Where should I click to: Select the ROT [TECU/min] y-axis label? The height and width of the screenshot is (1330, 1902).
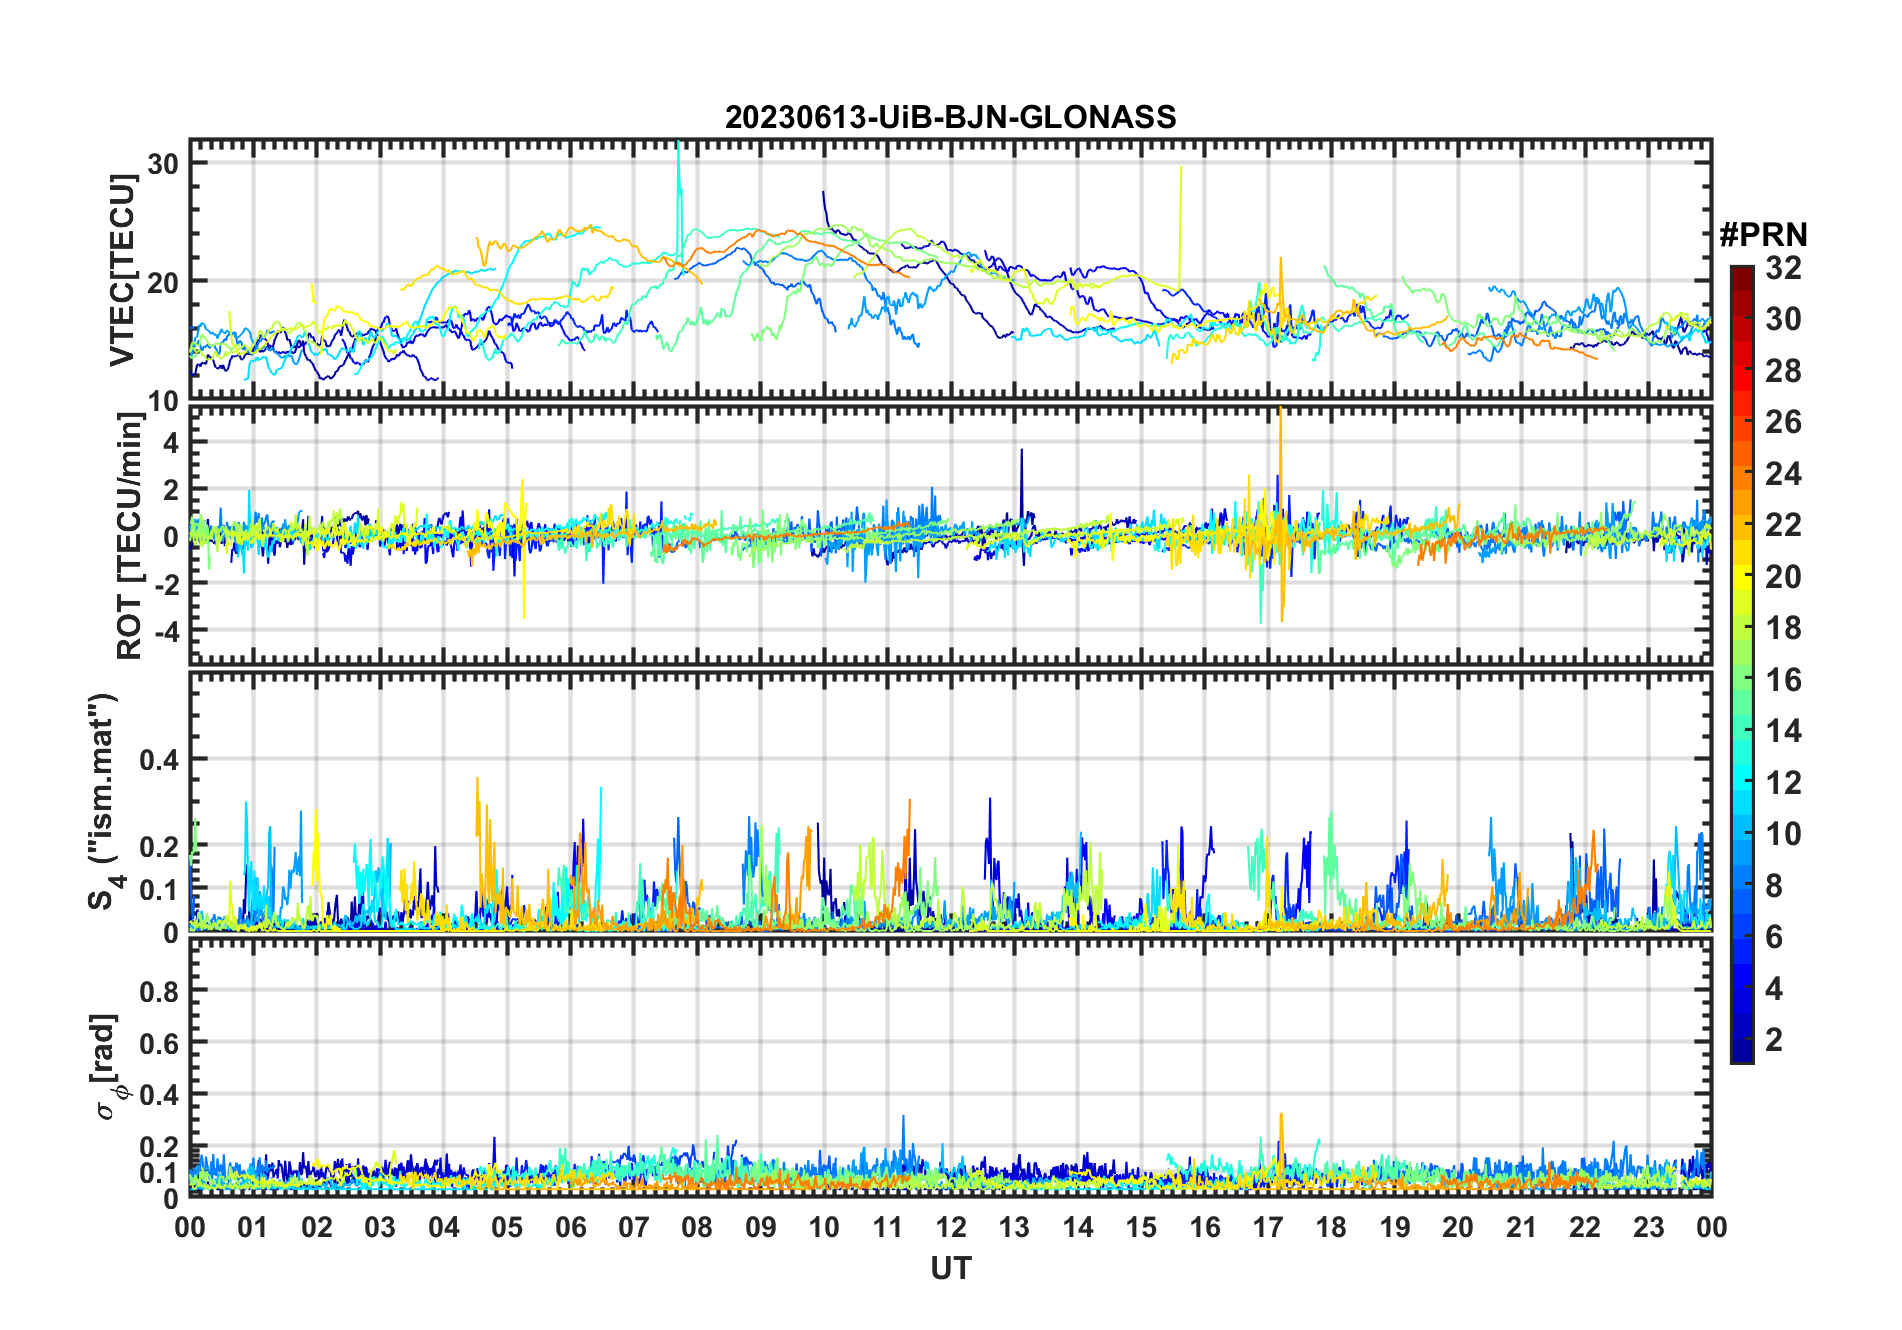[x=129, y=535]
